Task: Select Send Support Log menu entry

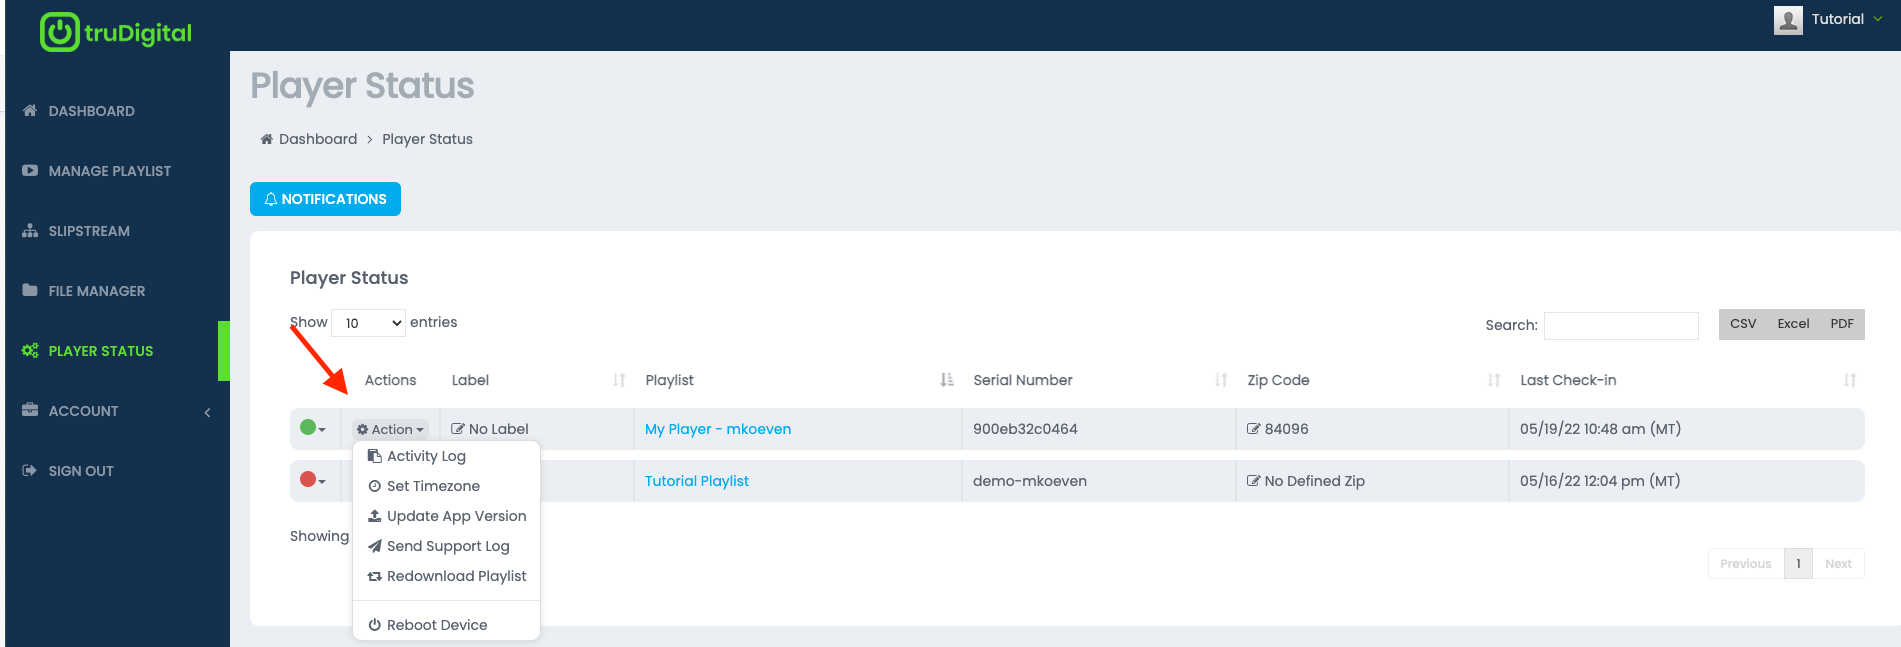Action: [446, 546]
